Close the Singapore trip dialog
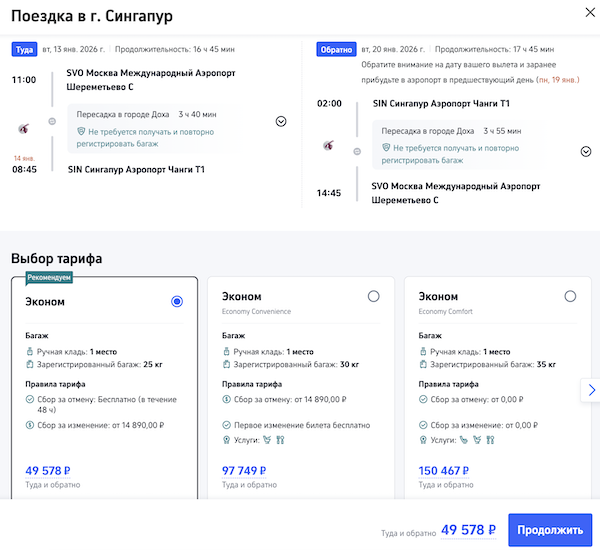The image size is (600, 550). click(586, 13)
